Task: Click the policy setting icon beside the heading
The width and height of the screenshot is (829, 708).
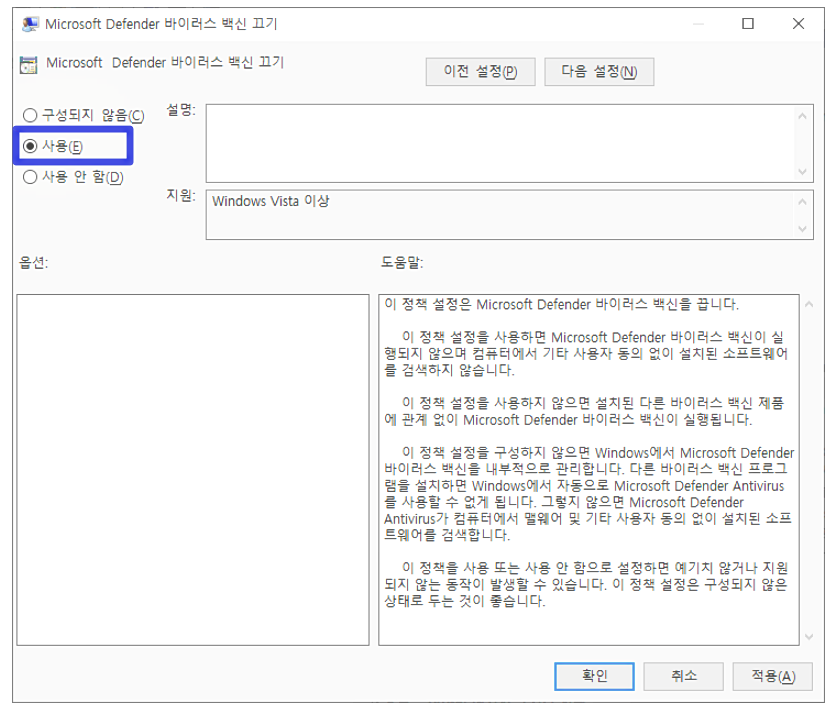Action: click(x=29, y=65)
